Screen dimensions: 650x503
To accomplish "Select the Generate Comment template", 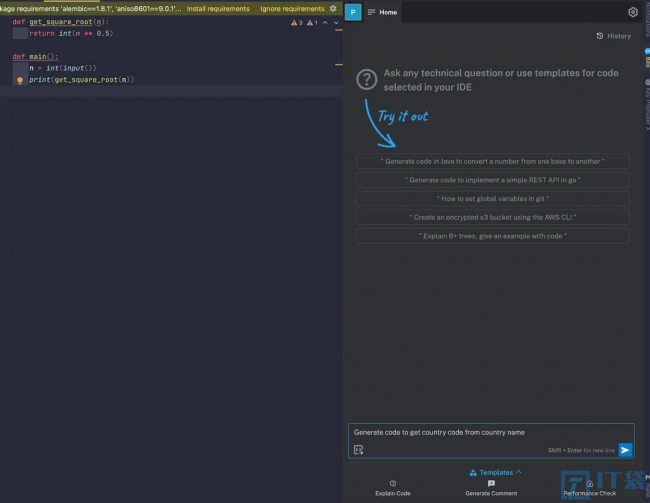I will click(491, 488).
